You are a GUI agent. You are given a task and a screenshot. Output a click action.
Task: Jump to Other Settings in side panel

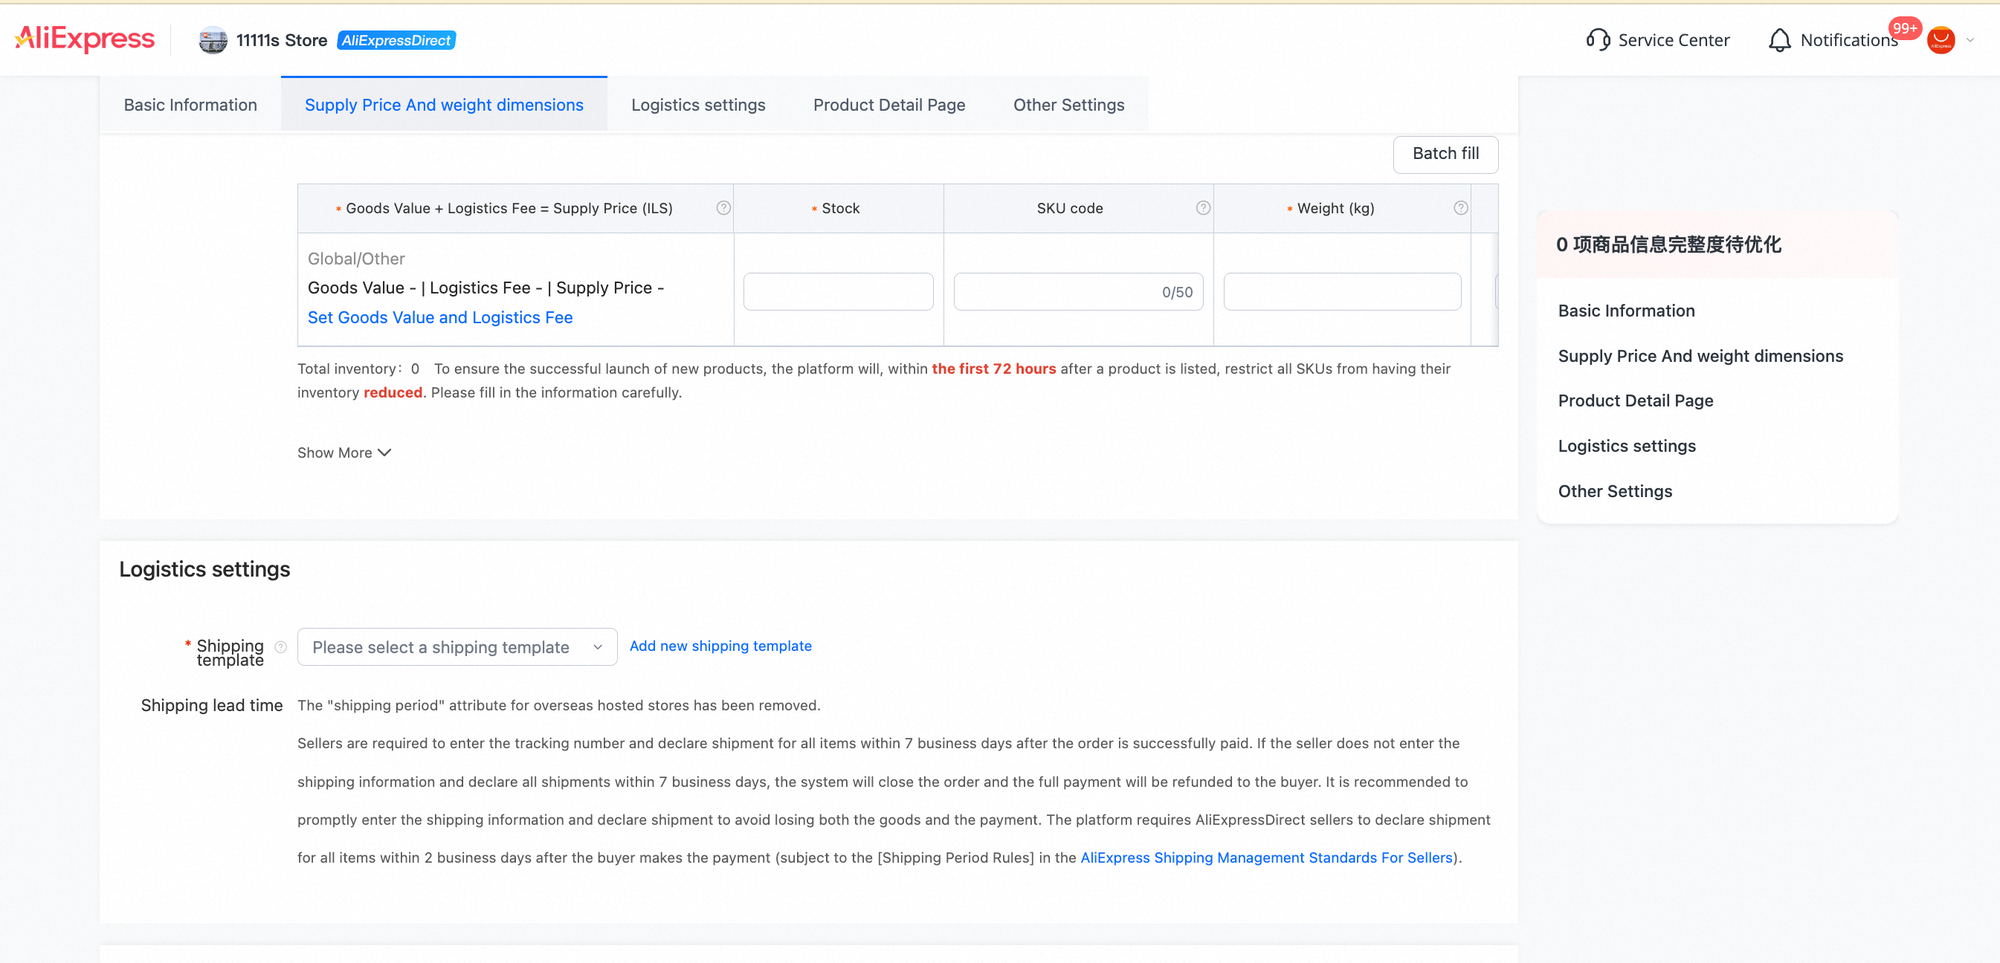(x=1615, y=491)
